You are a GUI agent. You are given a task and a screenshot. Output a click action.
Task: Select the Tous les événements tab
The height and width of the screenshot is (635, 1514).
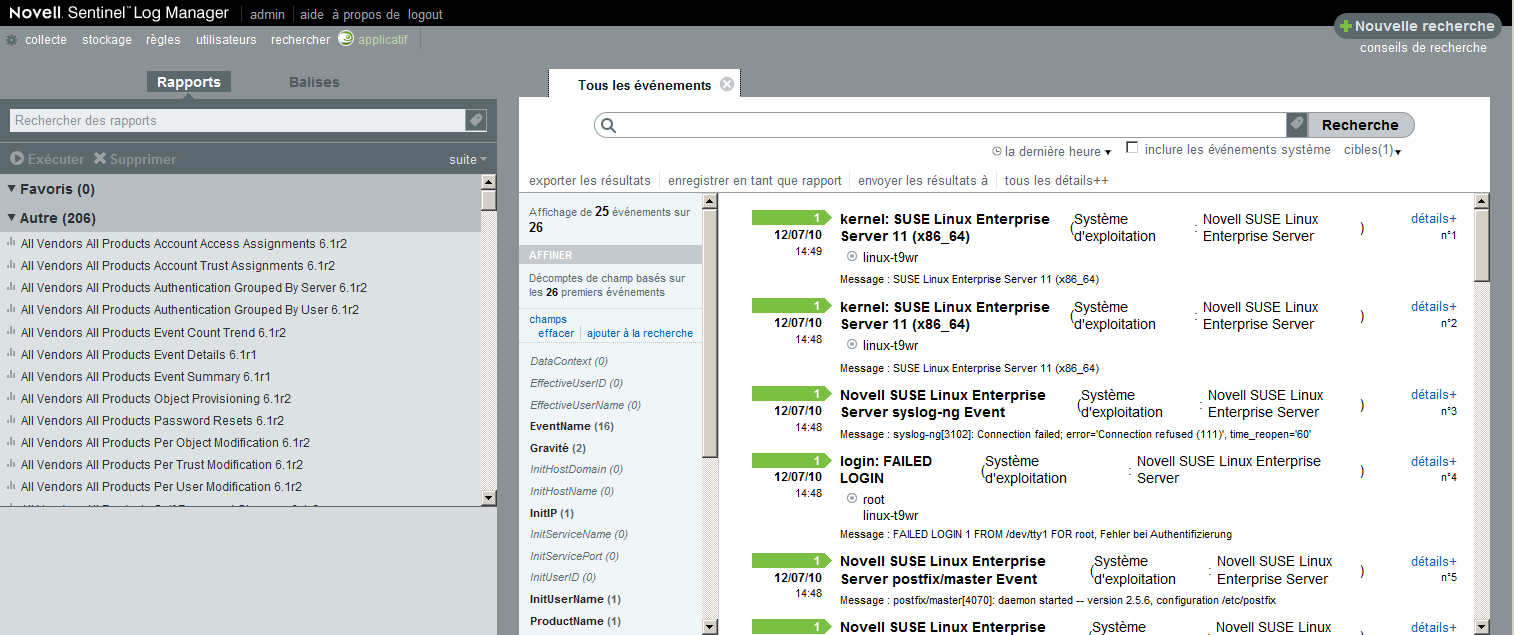pyautogui.click(x=644, y=85)
